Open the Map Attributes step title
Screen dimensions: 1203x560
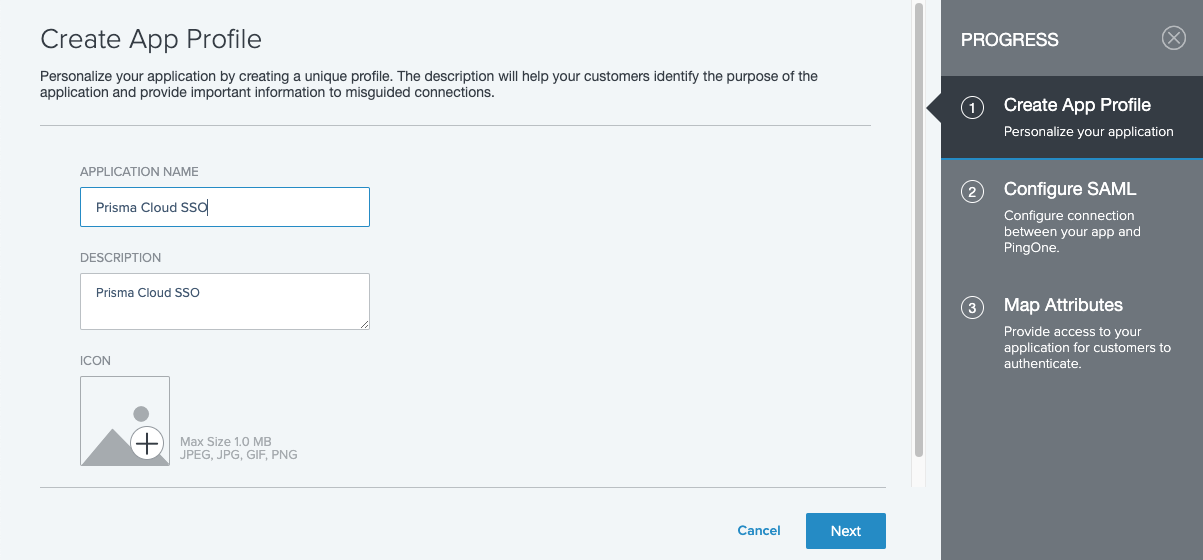[x=1063, y=305]
